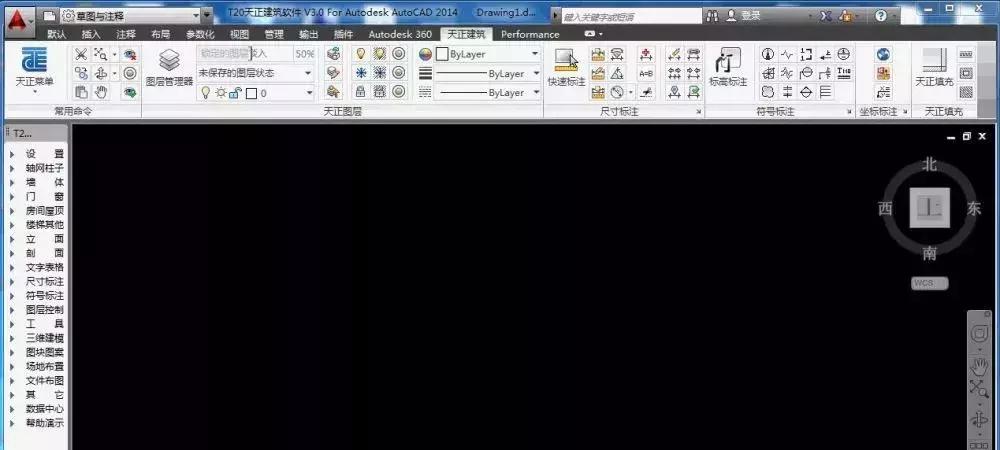Click the Autodesk Exchange X icon
1000x450 pixels.
coord(826,16)
